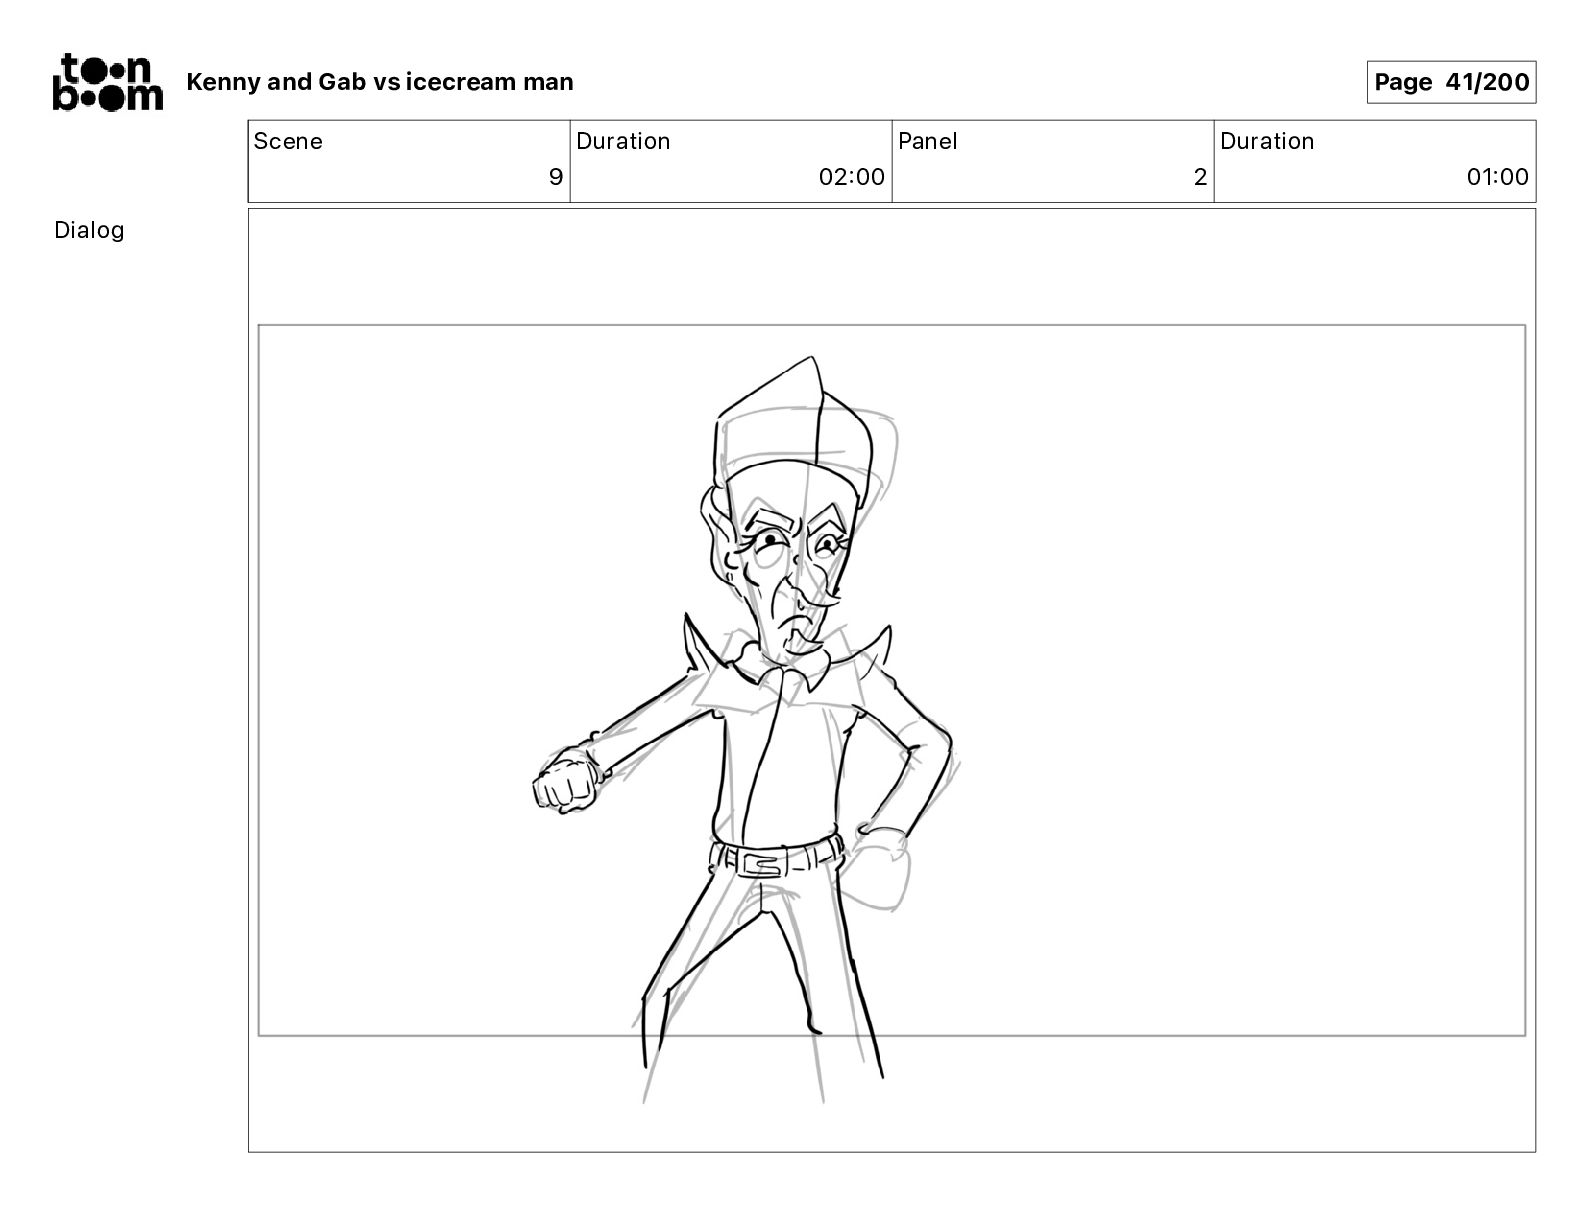This screenshot has height=1224, width=1584.
Task: Select scene number value '9'
Action: click(x=556, y=177)
